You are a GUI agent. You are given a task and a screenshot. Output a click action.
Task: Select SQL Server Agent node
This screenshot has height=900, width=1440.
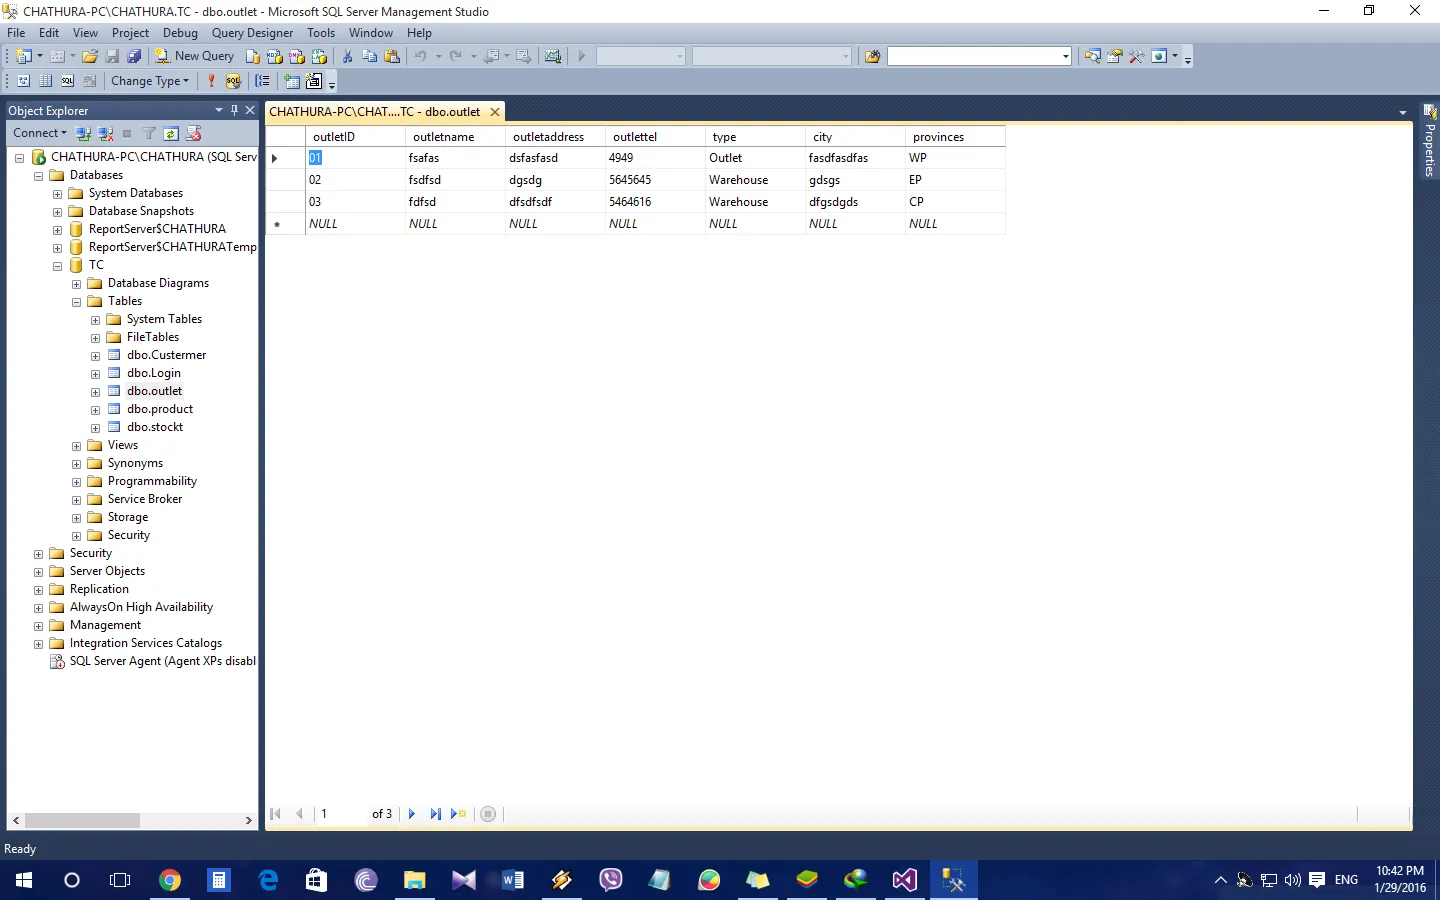[163, 661]
